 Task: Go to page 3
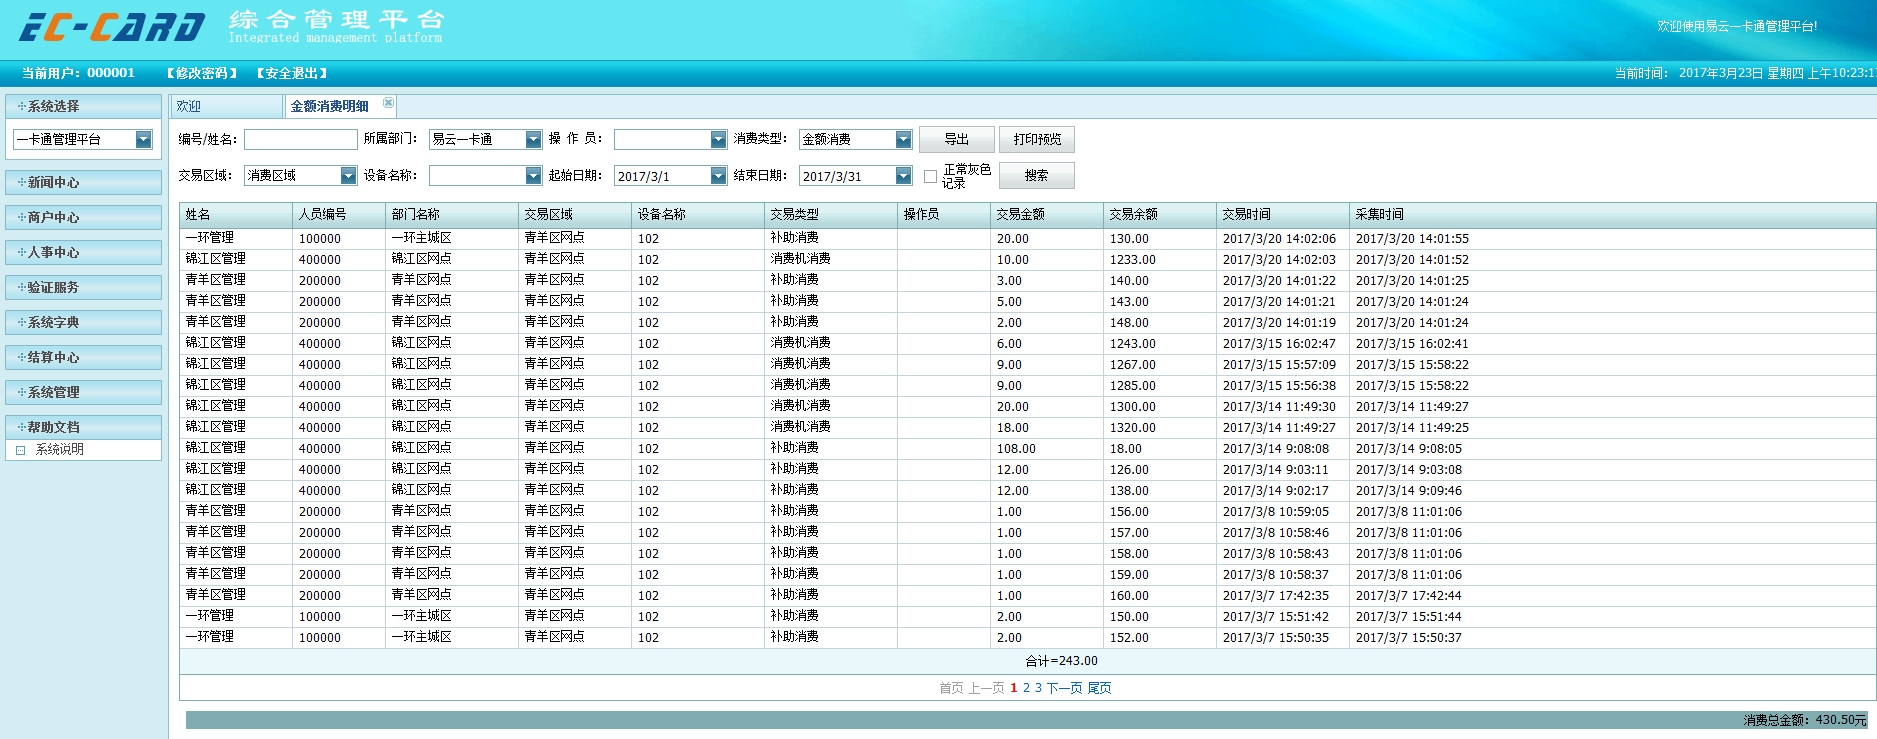(1038, 688)
